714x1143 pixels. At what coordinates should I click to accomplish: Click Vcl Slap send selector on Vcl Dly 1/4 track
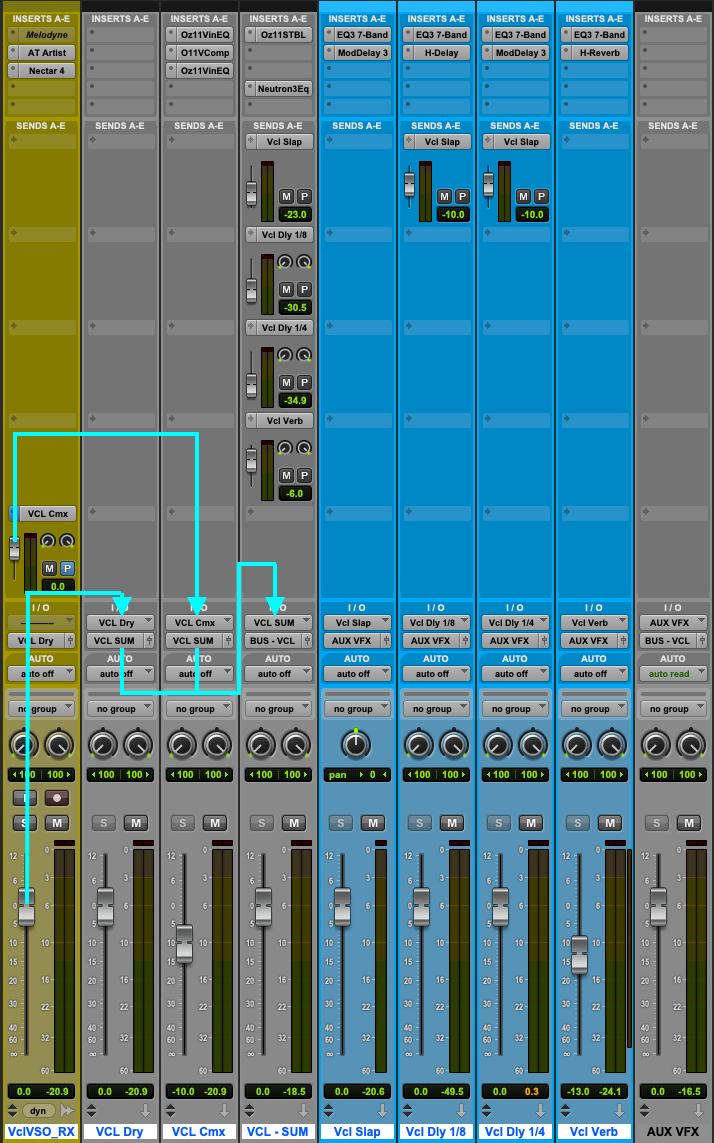click(521, 142)
